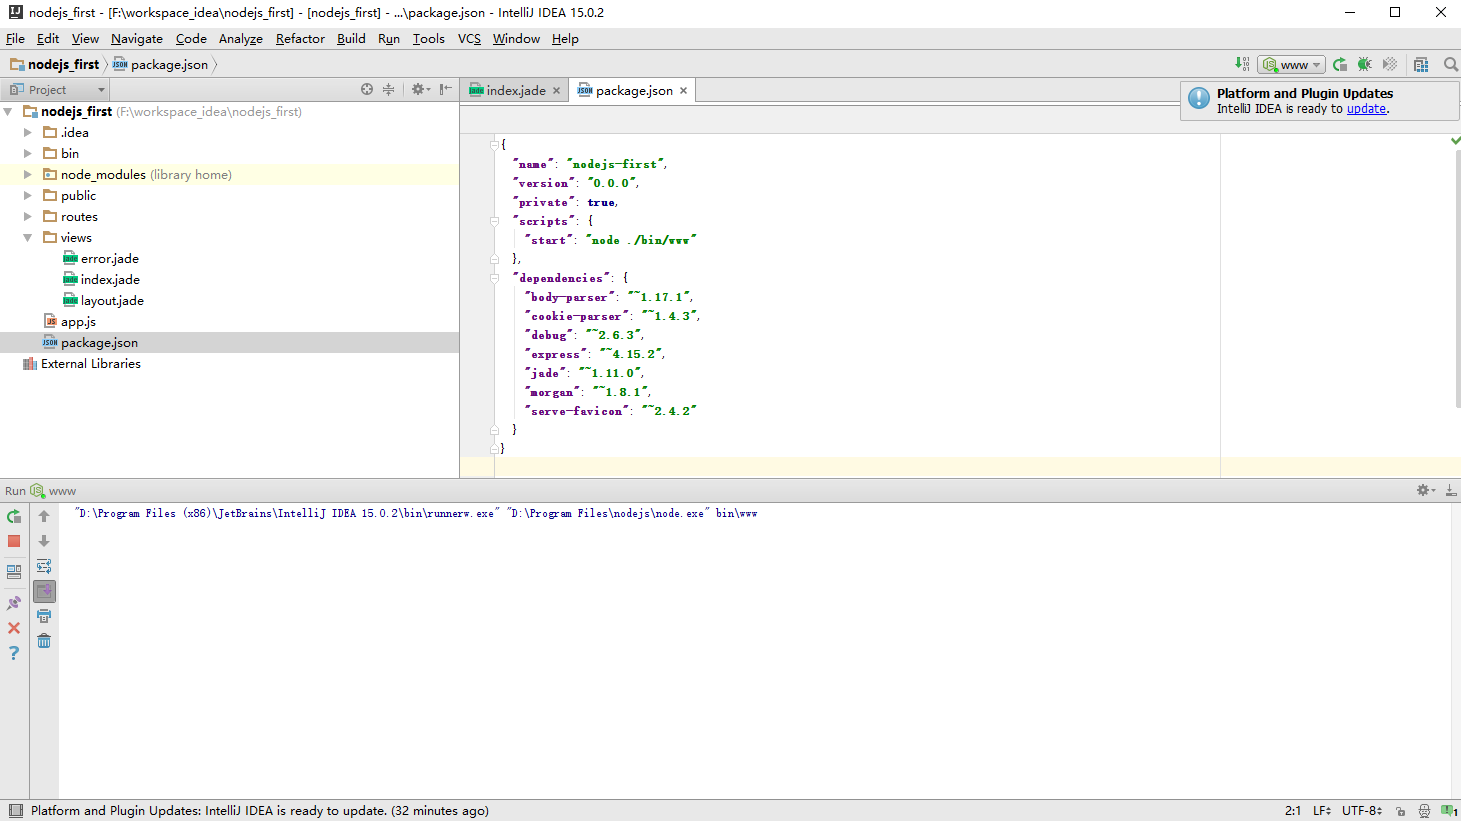
Task: Hide the Run tool window
Action: [1451, 490]
